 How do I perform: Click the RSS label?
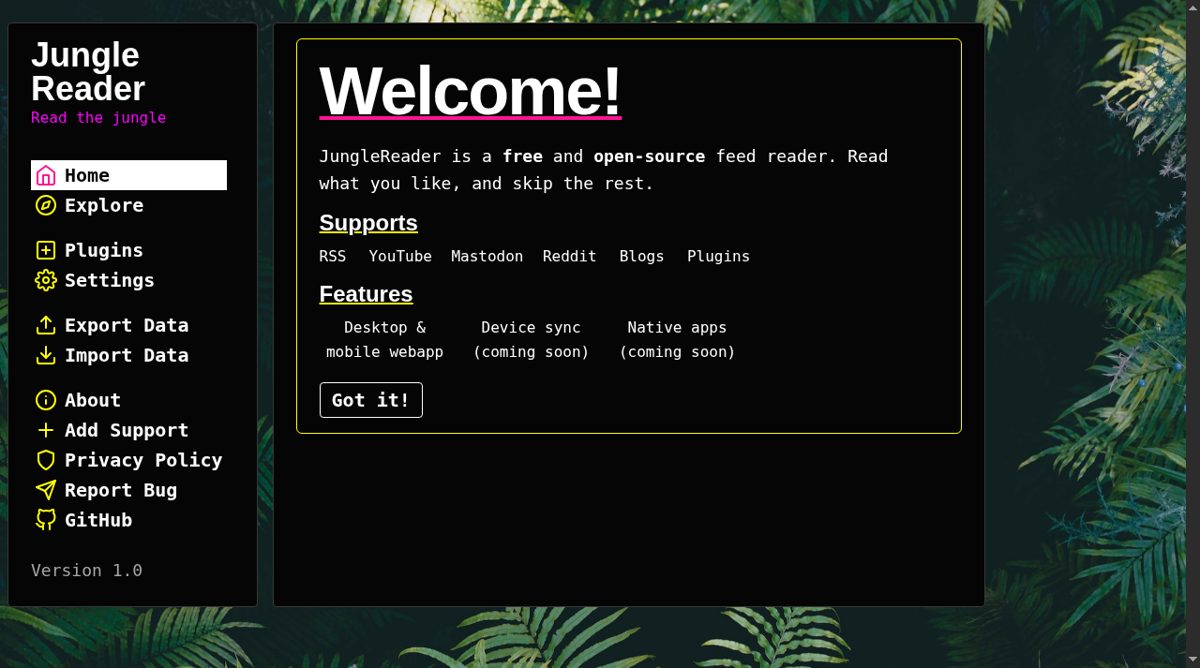coord(333,256)
